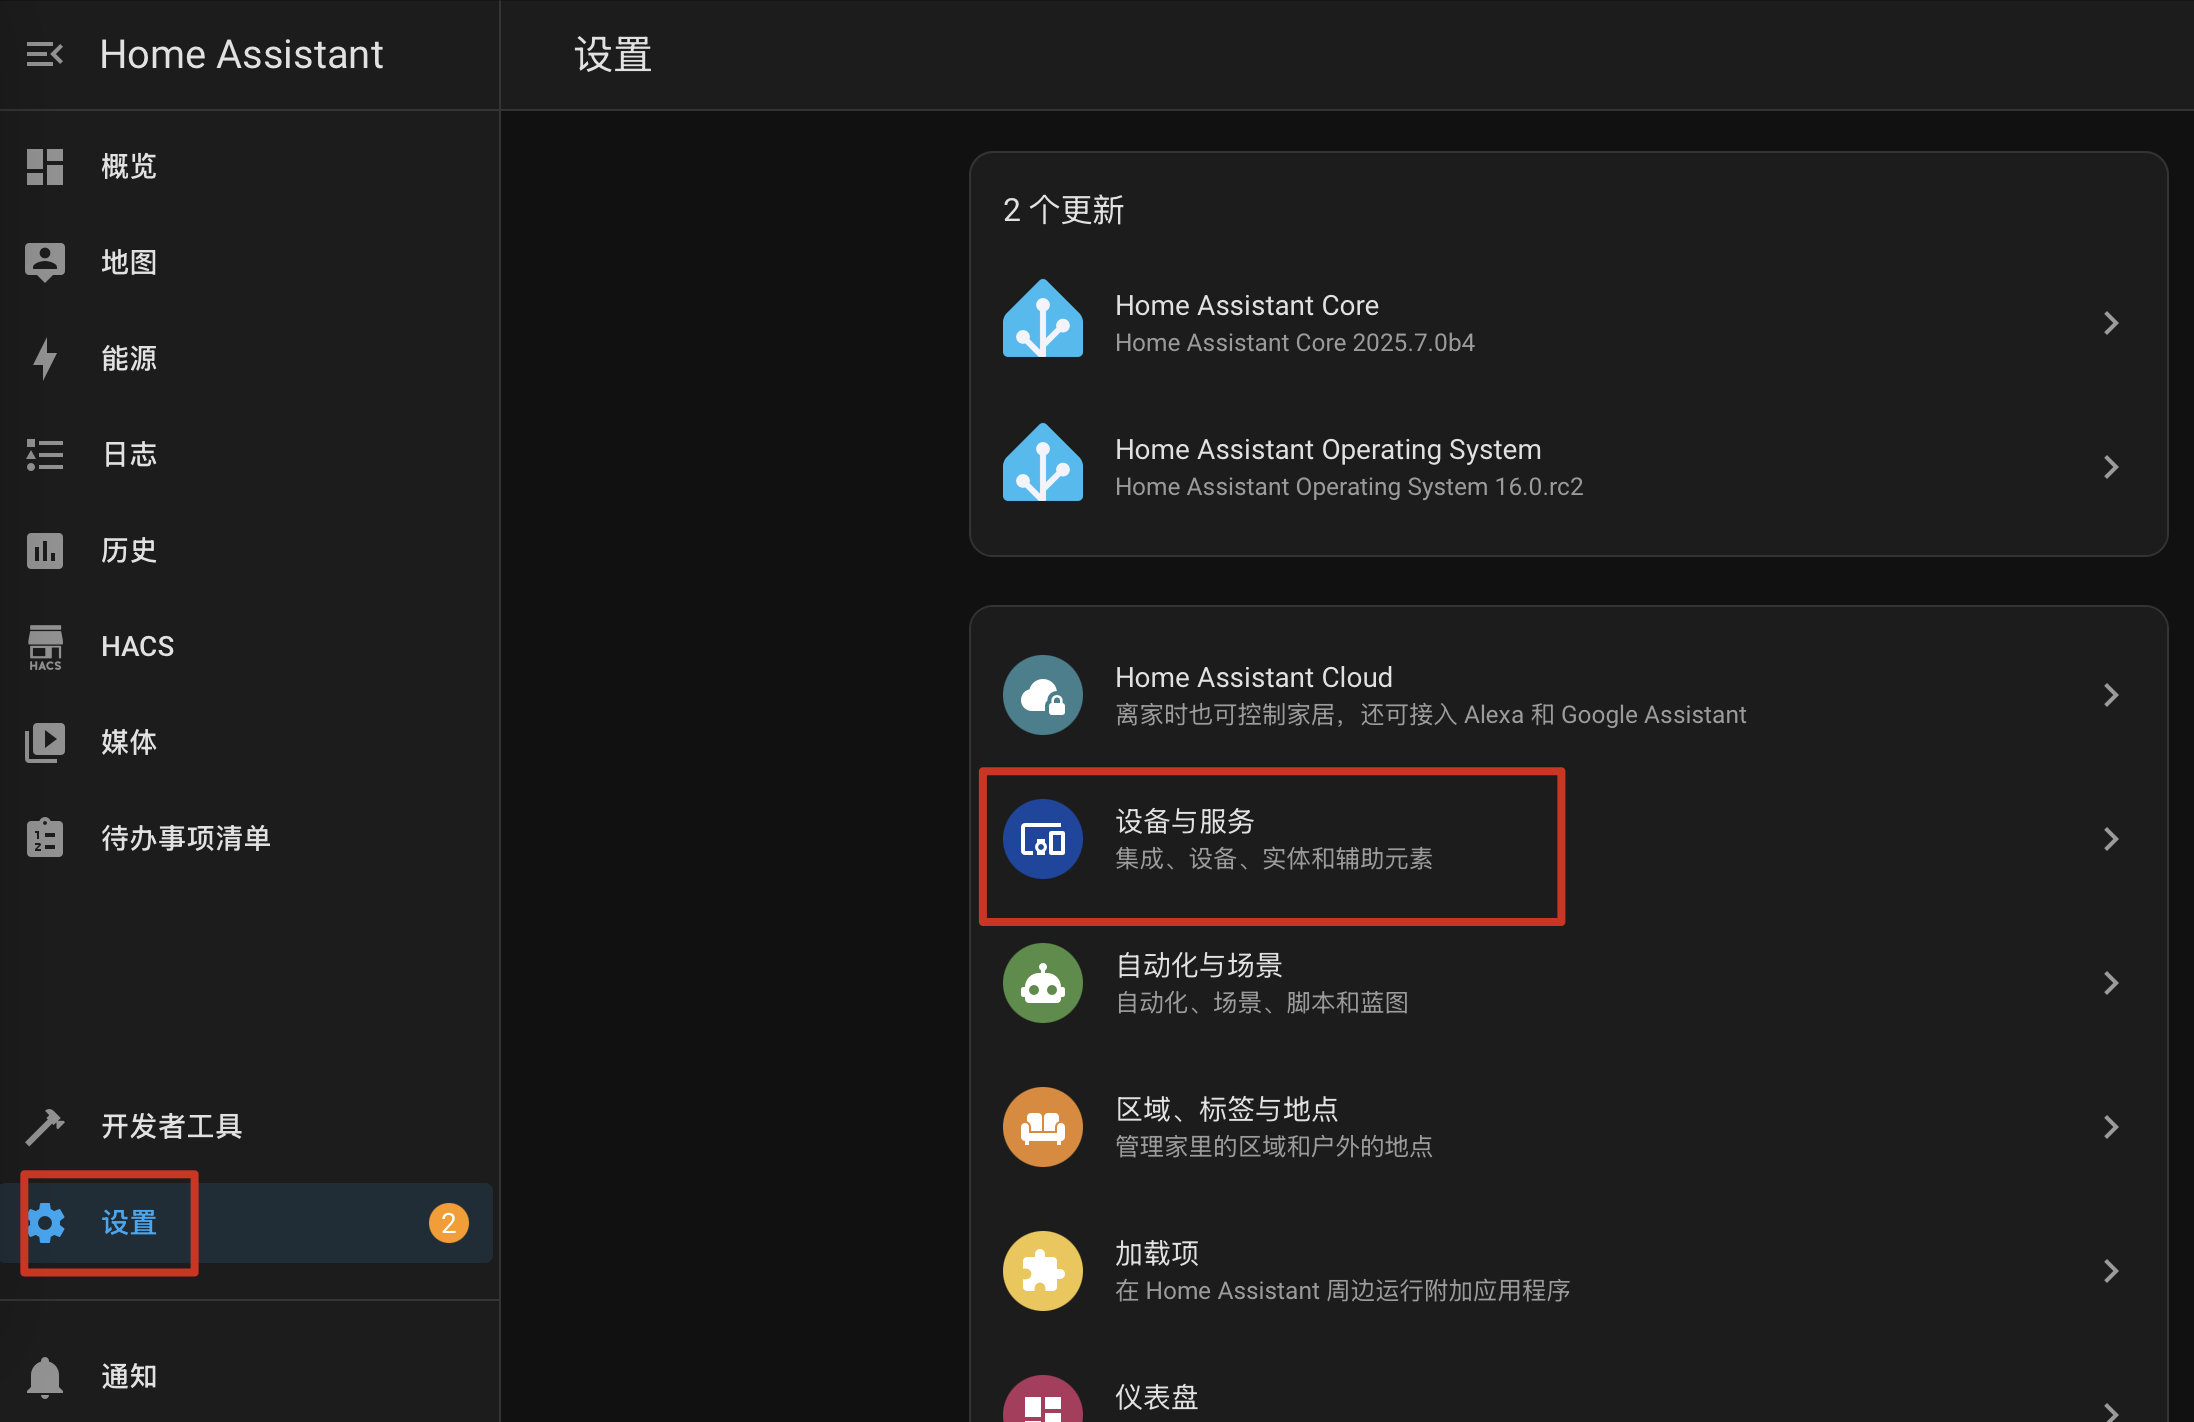Open 待办事项清单 from the sidebar
Image resolution: width=2194 pixels, height=1422 pixels.
[248, 838]
